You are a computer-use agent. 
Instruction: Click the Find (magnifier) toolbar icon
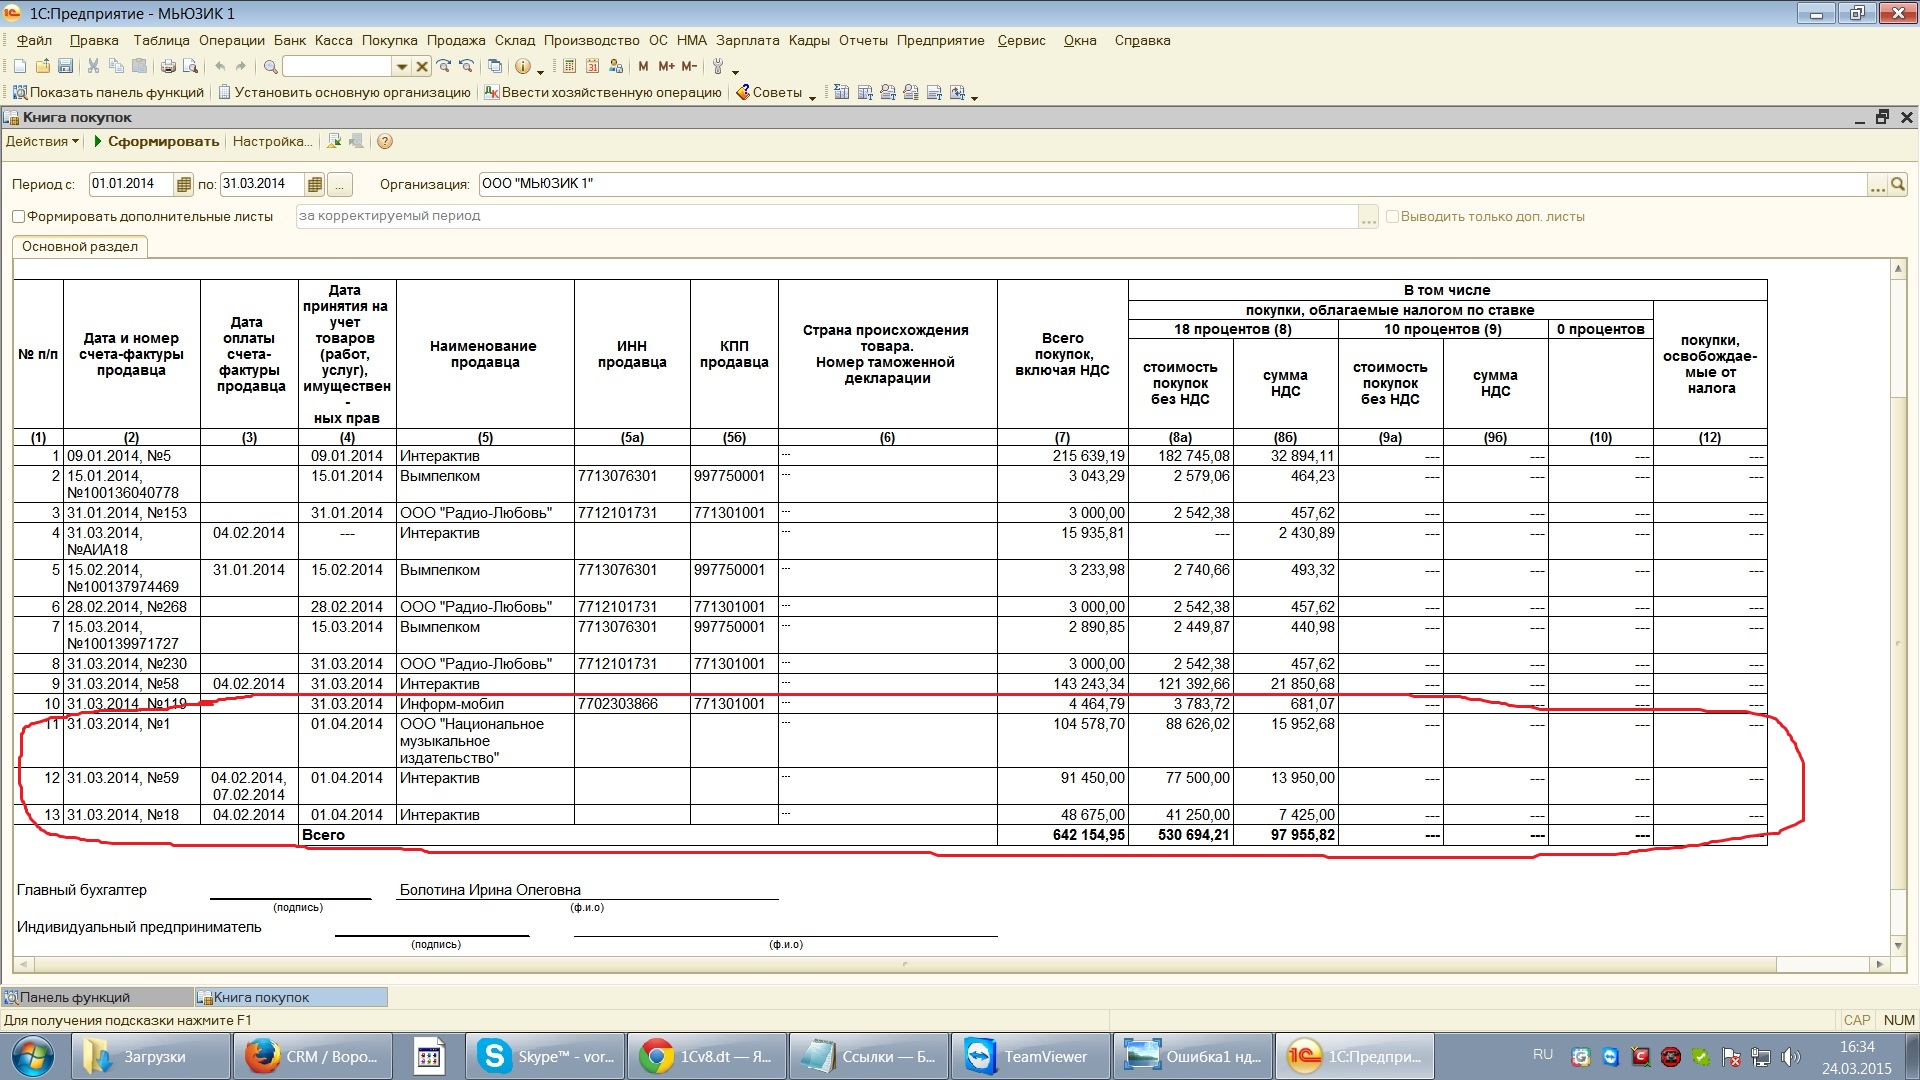270,66
